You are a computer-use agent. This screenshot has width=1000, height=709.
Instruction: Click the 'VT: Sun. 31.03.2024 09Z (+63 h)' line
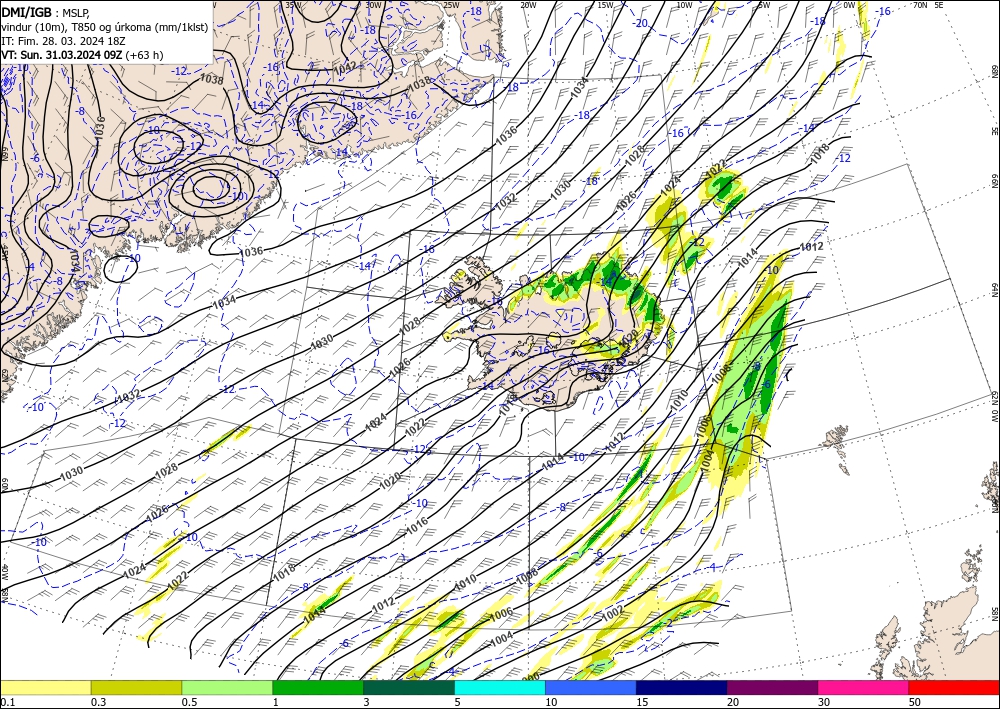click(82, 55)
